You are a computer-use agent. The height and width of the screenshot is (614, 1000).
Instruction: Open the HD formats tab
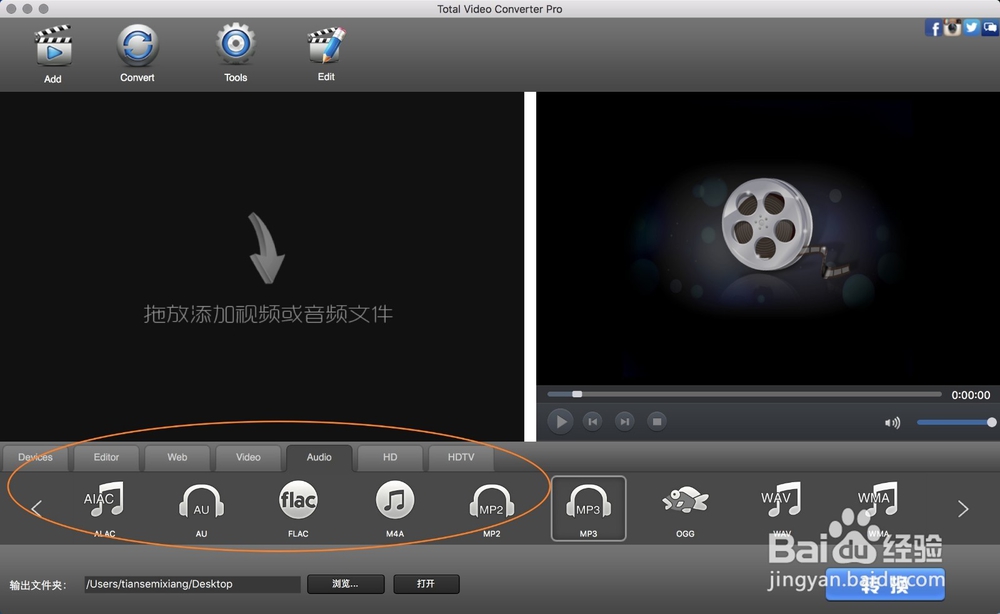[x=390, y=457]
